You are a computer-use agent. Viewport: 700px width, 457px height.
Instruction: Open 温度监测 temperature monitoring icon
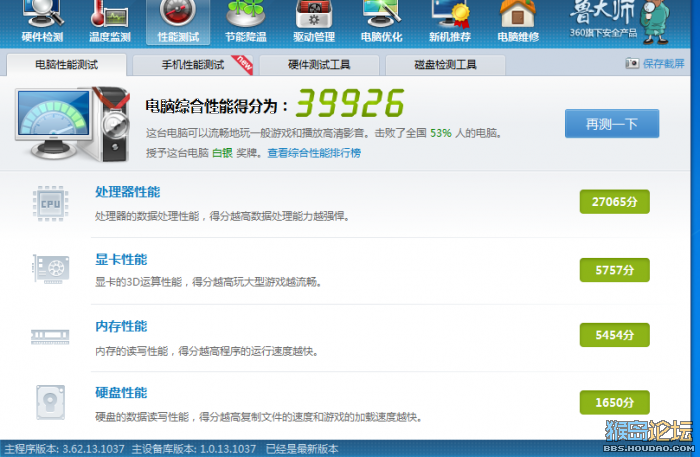110,22
